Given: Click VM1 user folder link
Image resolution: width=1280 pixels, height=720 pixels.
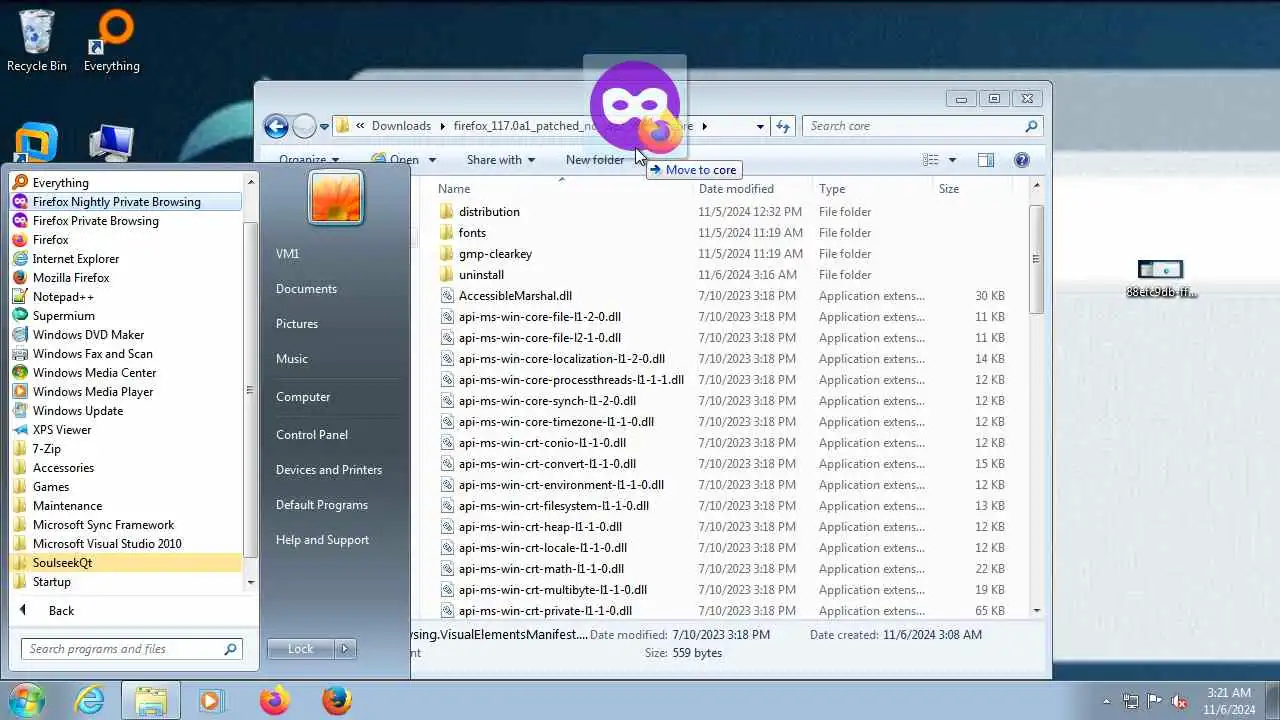Looking at the screenshot, I should click(x=288, y=254).
